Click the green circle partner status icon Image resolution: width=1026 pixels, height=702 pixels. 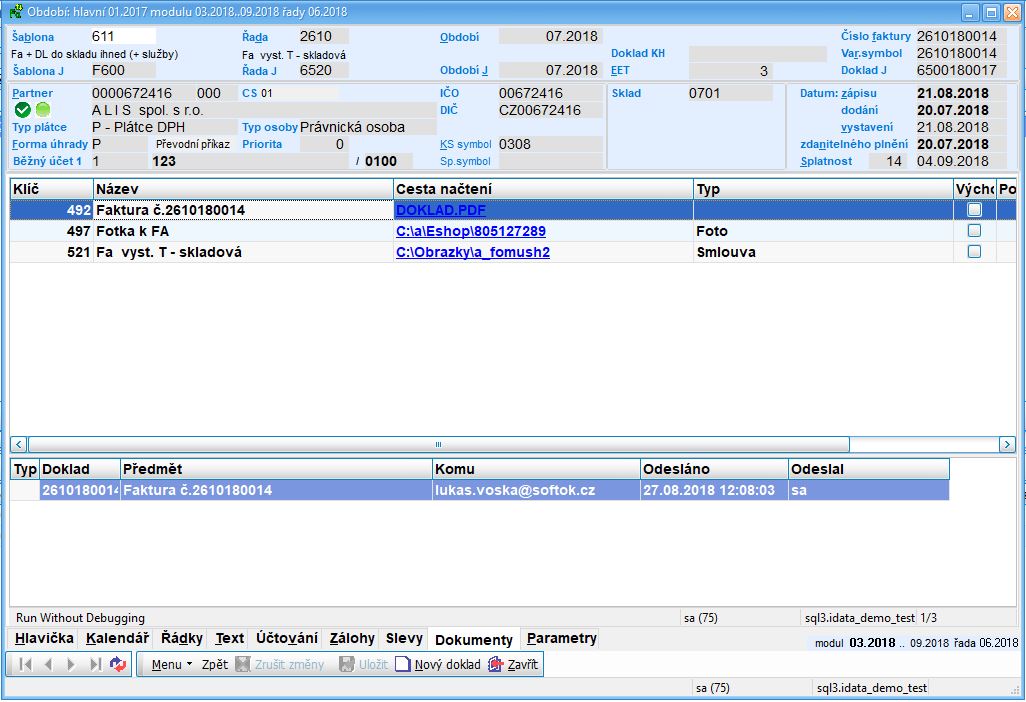[43, 110]
